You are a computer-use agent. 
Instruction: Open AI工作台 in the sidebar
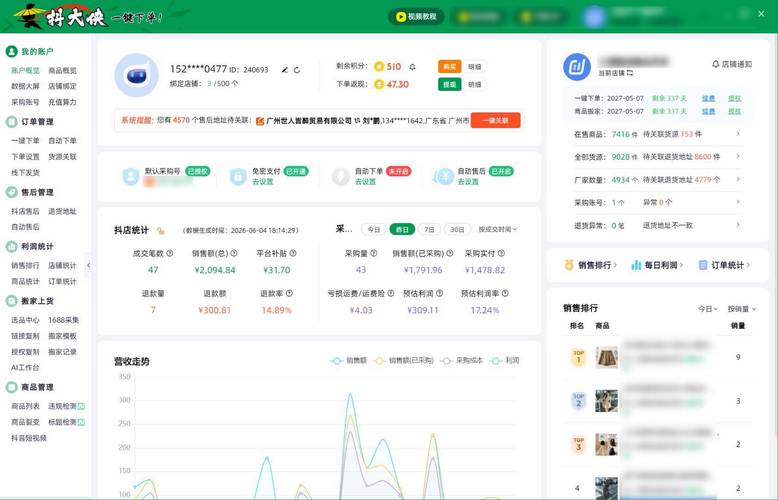pyautogui.click(x=25, y=368)
